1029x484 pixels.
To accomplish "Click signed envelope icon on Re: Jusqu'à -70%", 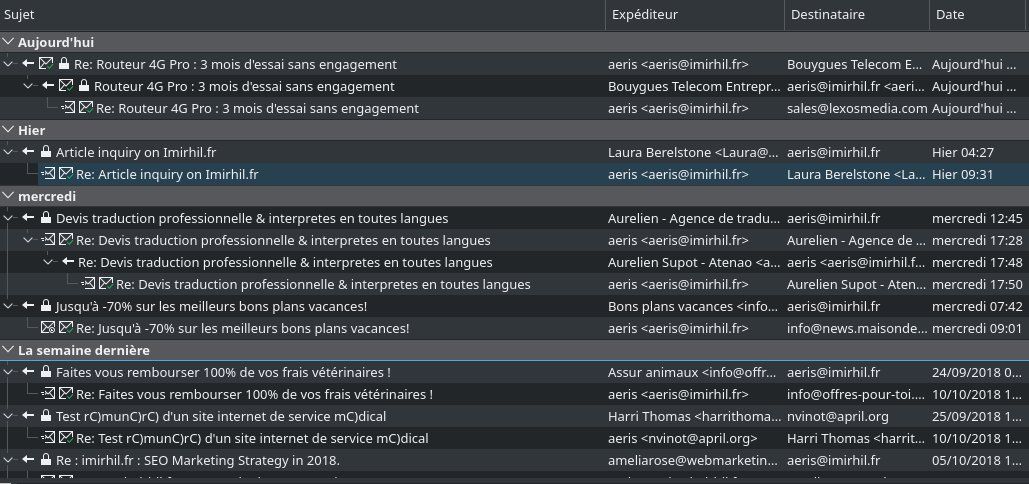I will point(66,328).
